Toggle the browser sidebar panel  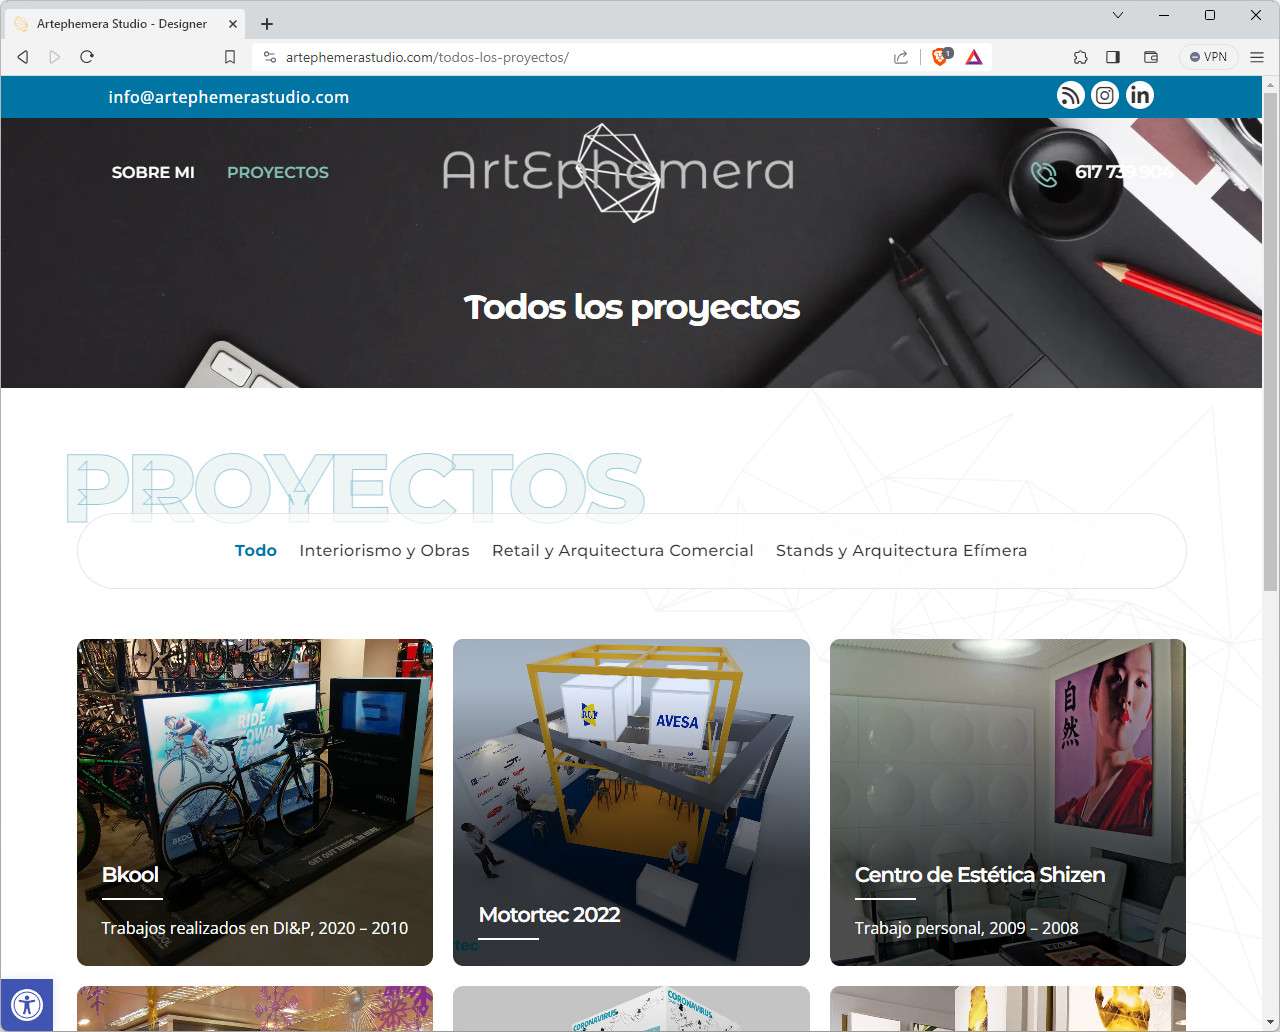point(1113,57)
